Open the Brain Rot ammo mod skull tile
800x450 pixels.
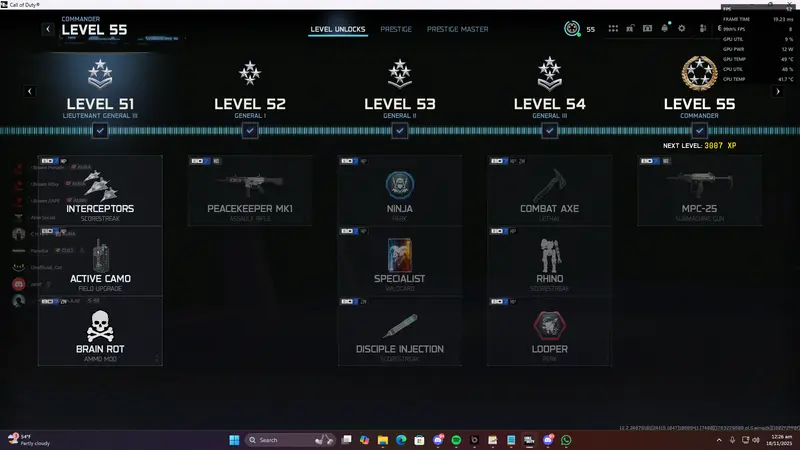[100, 330]
